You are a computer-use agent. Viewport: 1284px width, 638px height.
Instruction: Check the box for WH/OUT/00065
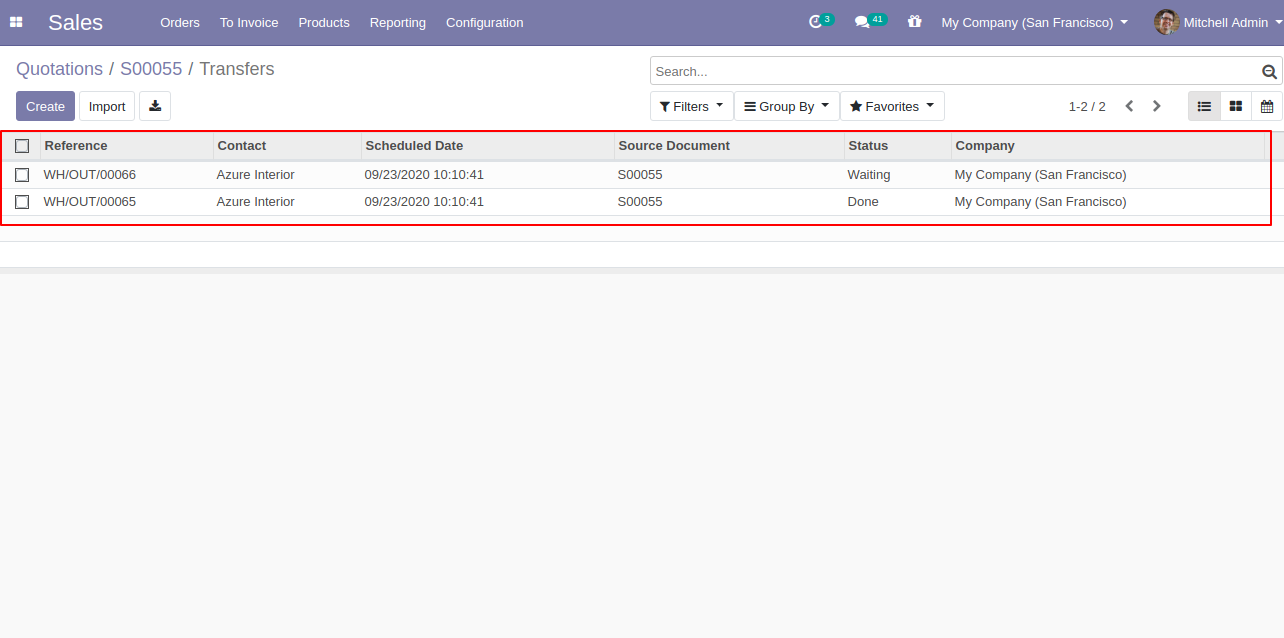click(x=22, y=202)
